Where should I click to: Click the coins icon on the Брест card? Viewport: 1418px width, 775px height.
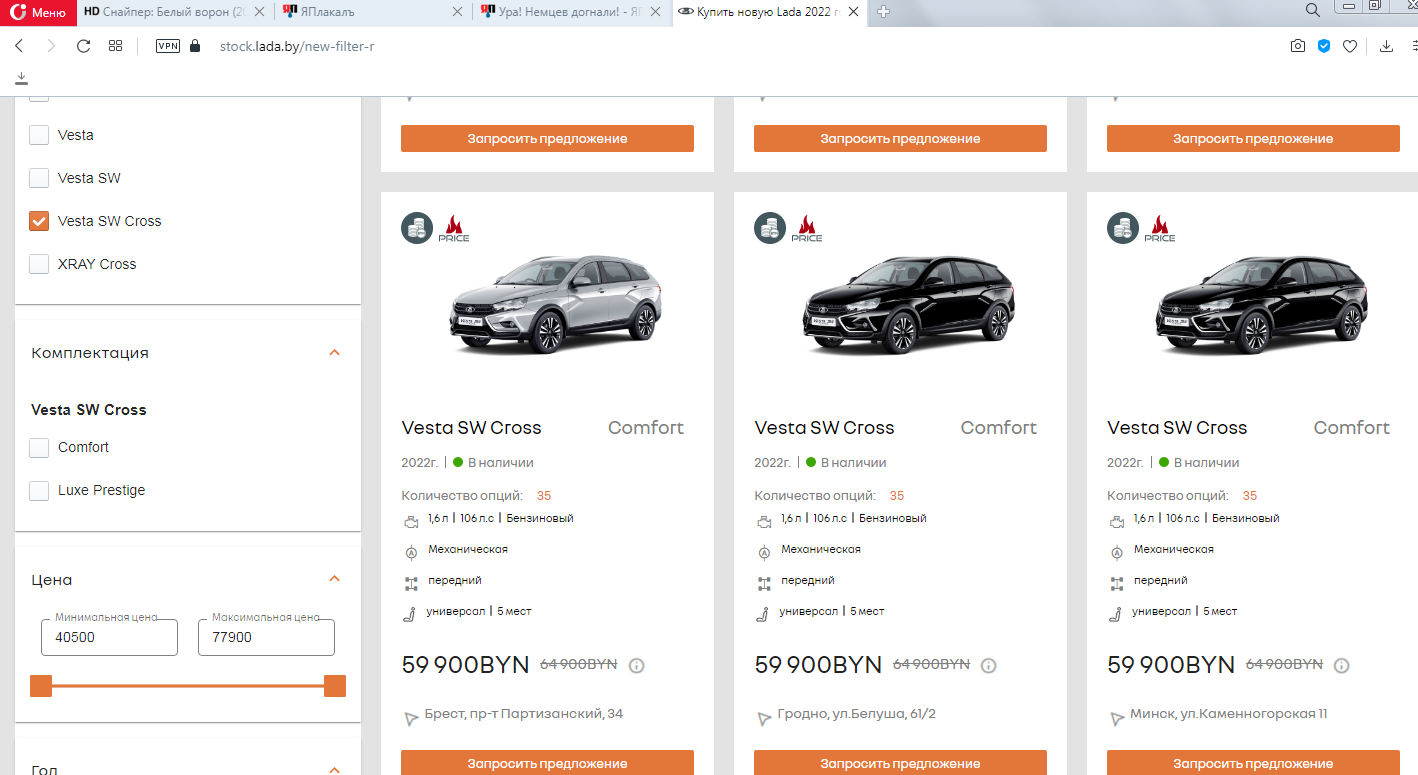click(x=417, y=228)
